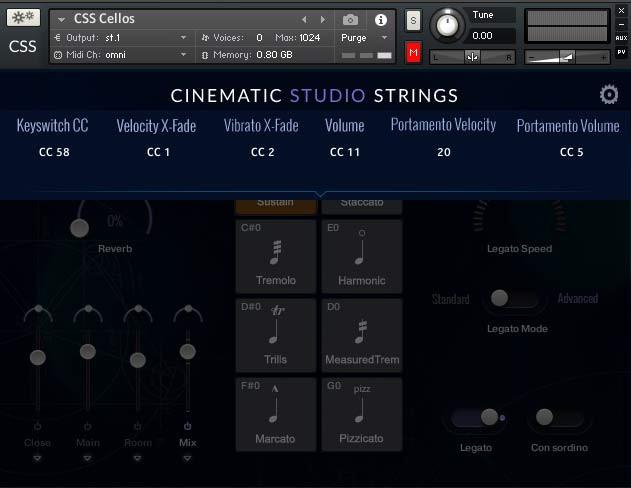Choose the Pizzicato articulation

361,415
